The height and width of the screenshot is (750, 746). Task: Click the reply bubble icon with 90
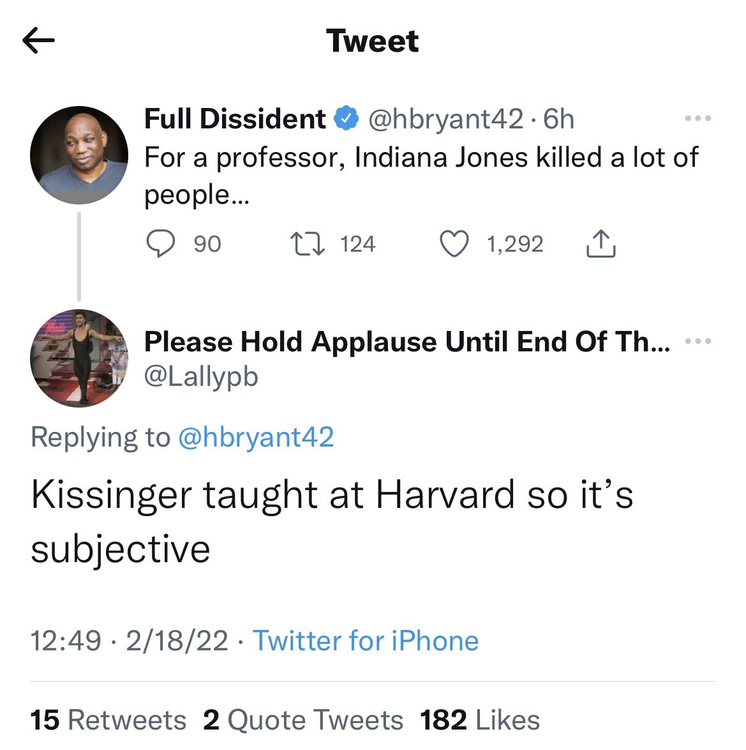pos(162,243)
